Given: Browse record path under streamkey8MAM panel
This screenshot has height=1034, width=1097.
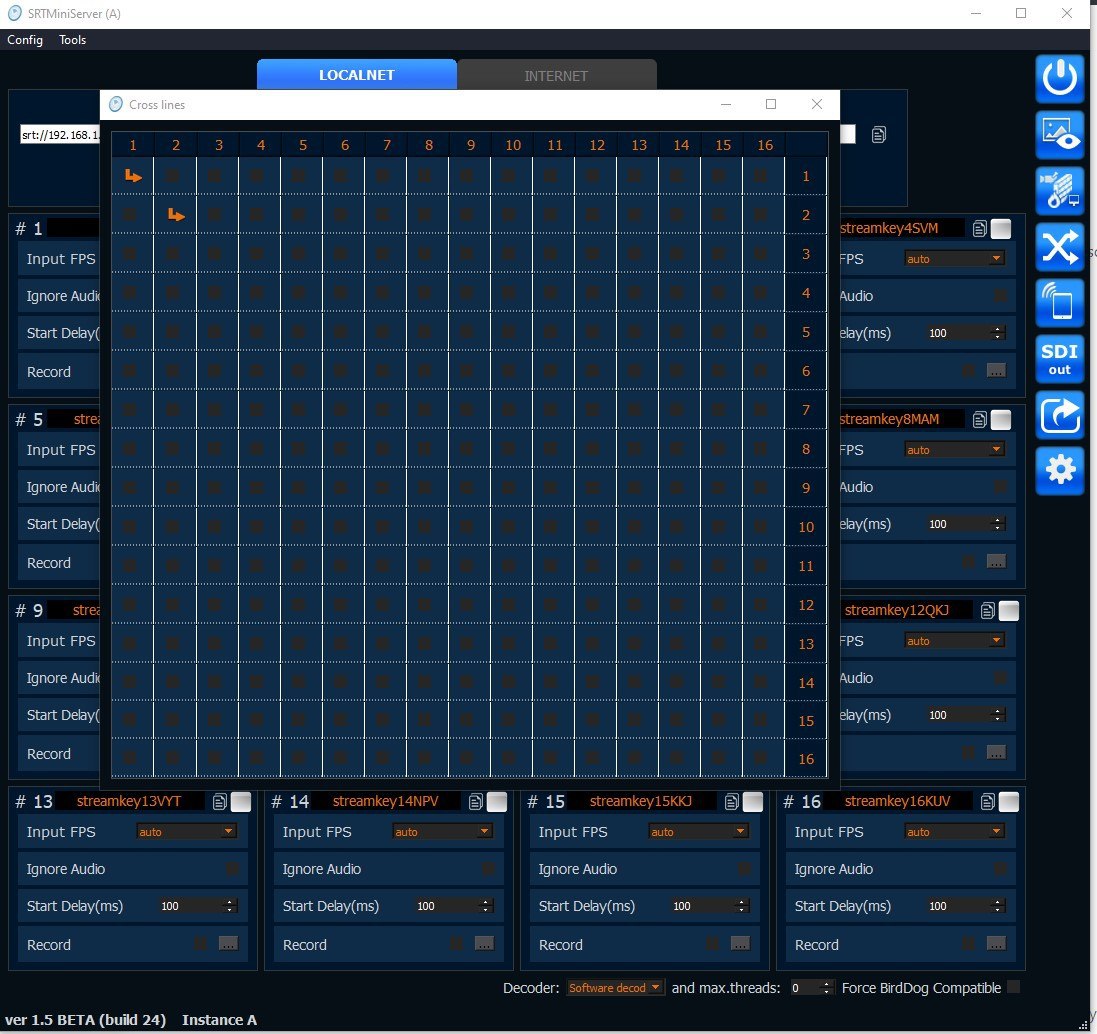Looking at the screenshot, I should point(996,562).
